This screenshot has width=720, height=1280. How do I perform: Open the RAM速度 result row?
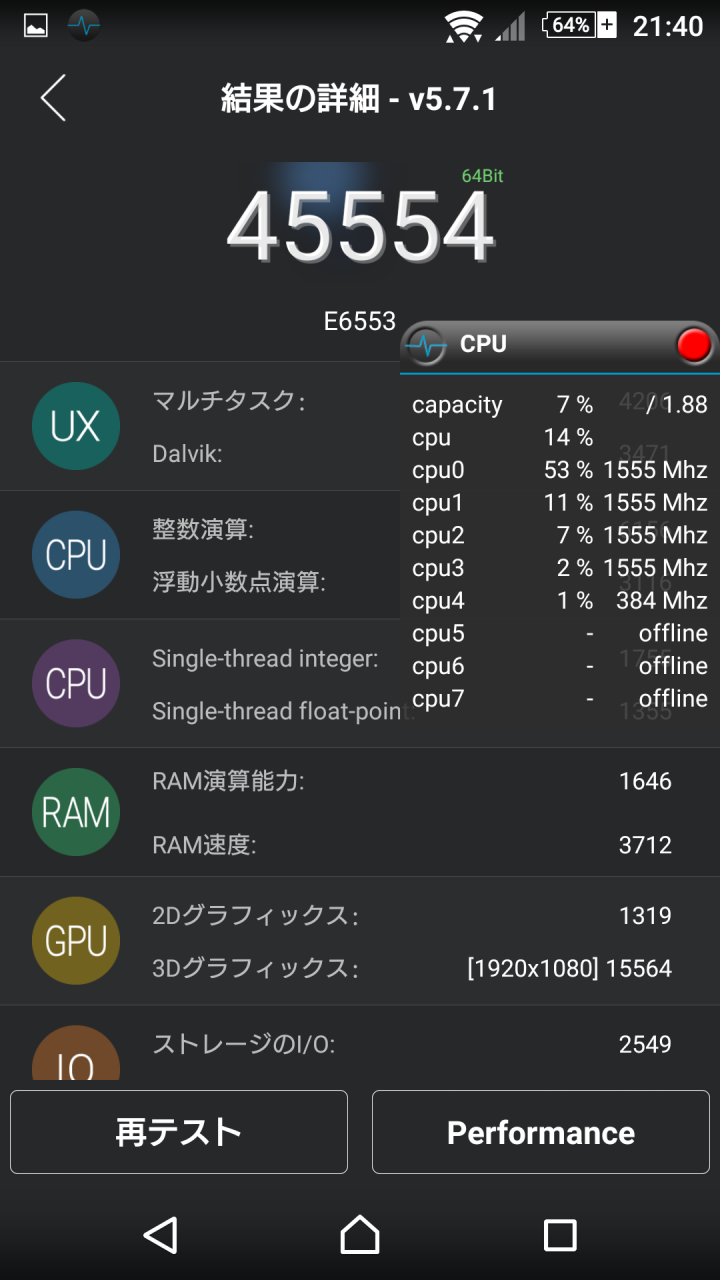410,845
